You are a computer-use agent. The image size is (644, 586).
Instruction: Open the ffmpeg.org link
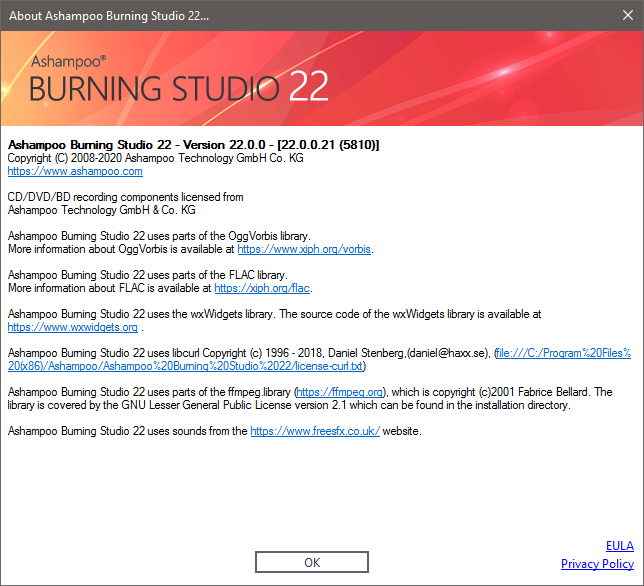pos(340,392)
